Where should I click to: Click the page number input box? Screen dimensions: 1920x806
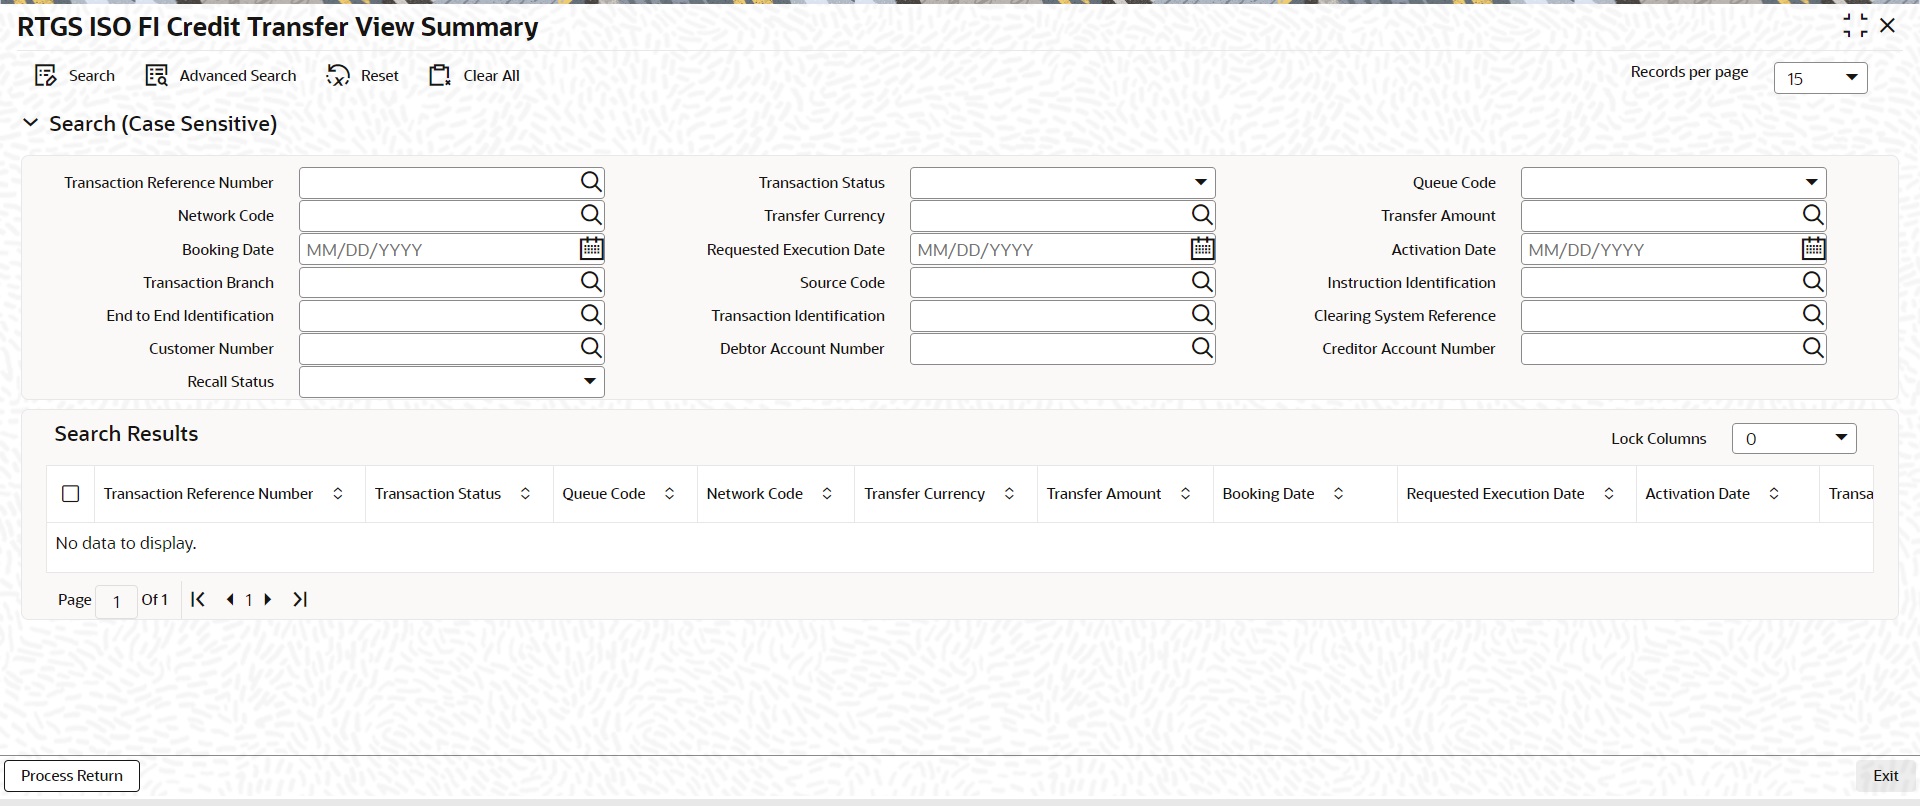[x=116, y=601]
